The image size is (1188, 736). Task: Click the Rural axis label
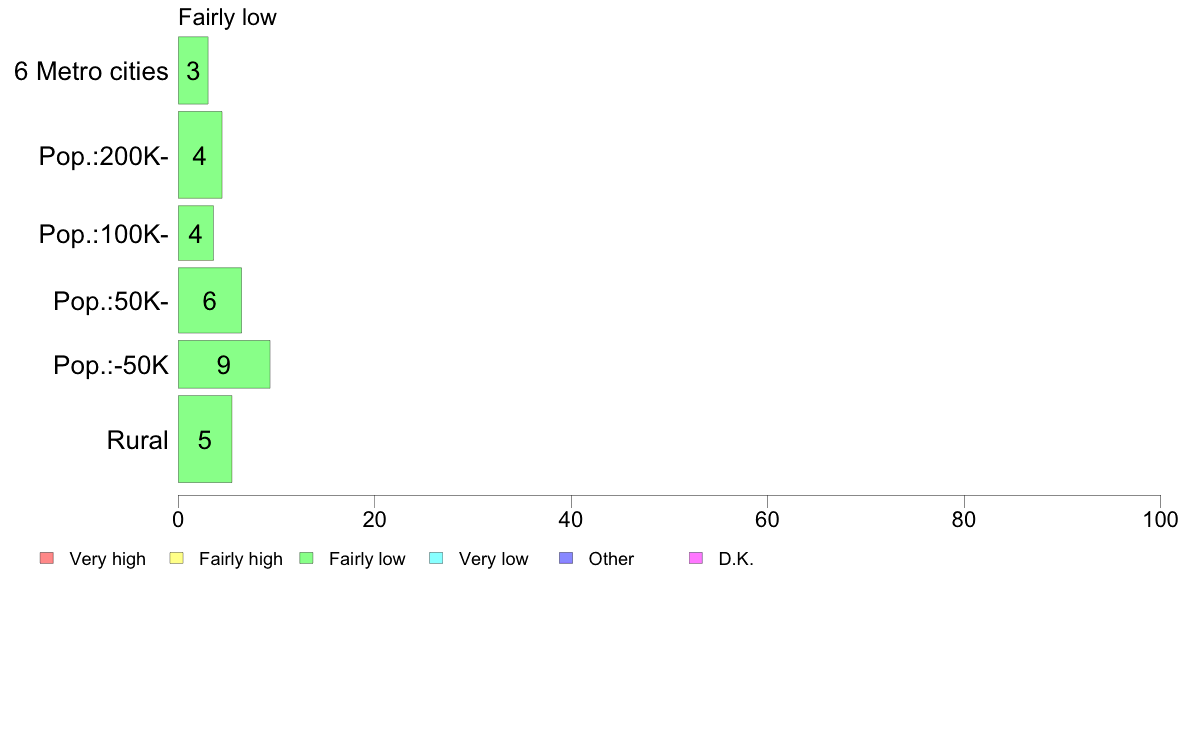point(137,439)
